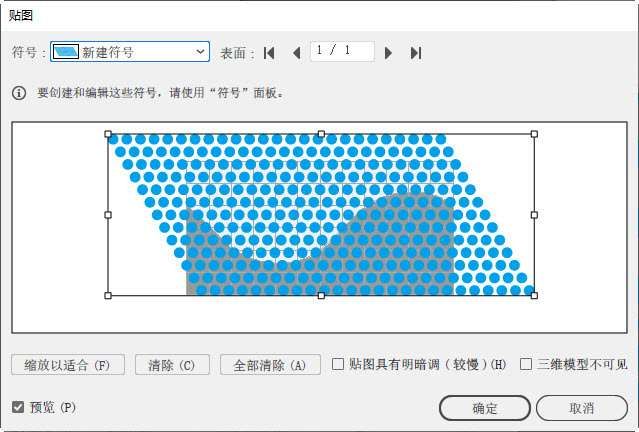Confirm with the 确定 button
This screenshot has height=432, width=639.
[x=485, y=408]
